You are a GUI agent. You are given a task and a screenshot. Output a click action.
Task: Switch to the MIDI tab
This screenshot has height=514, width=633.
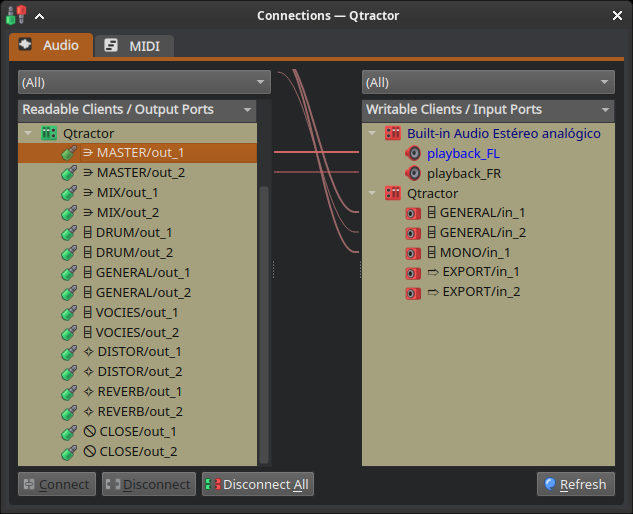pos(134,46)
